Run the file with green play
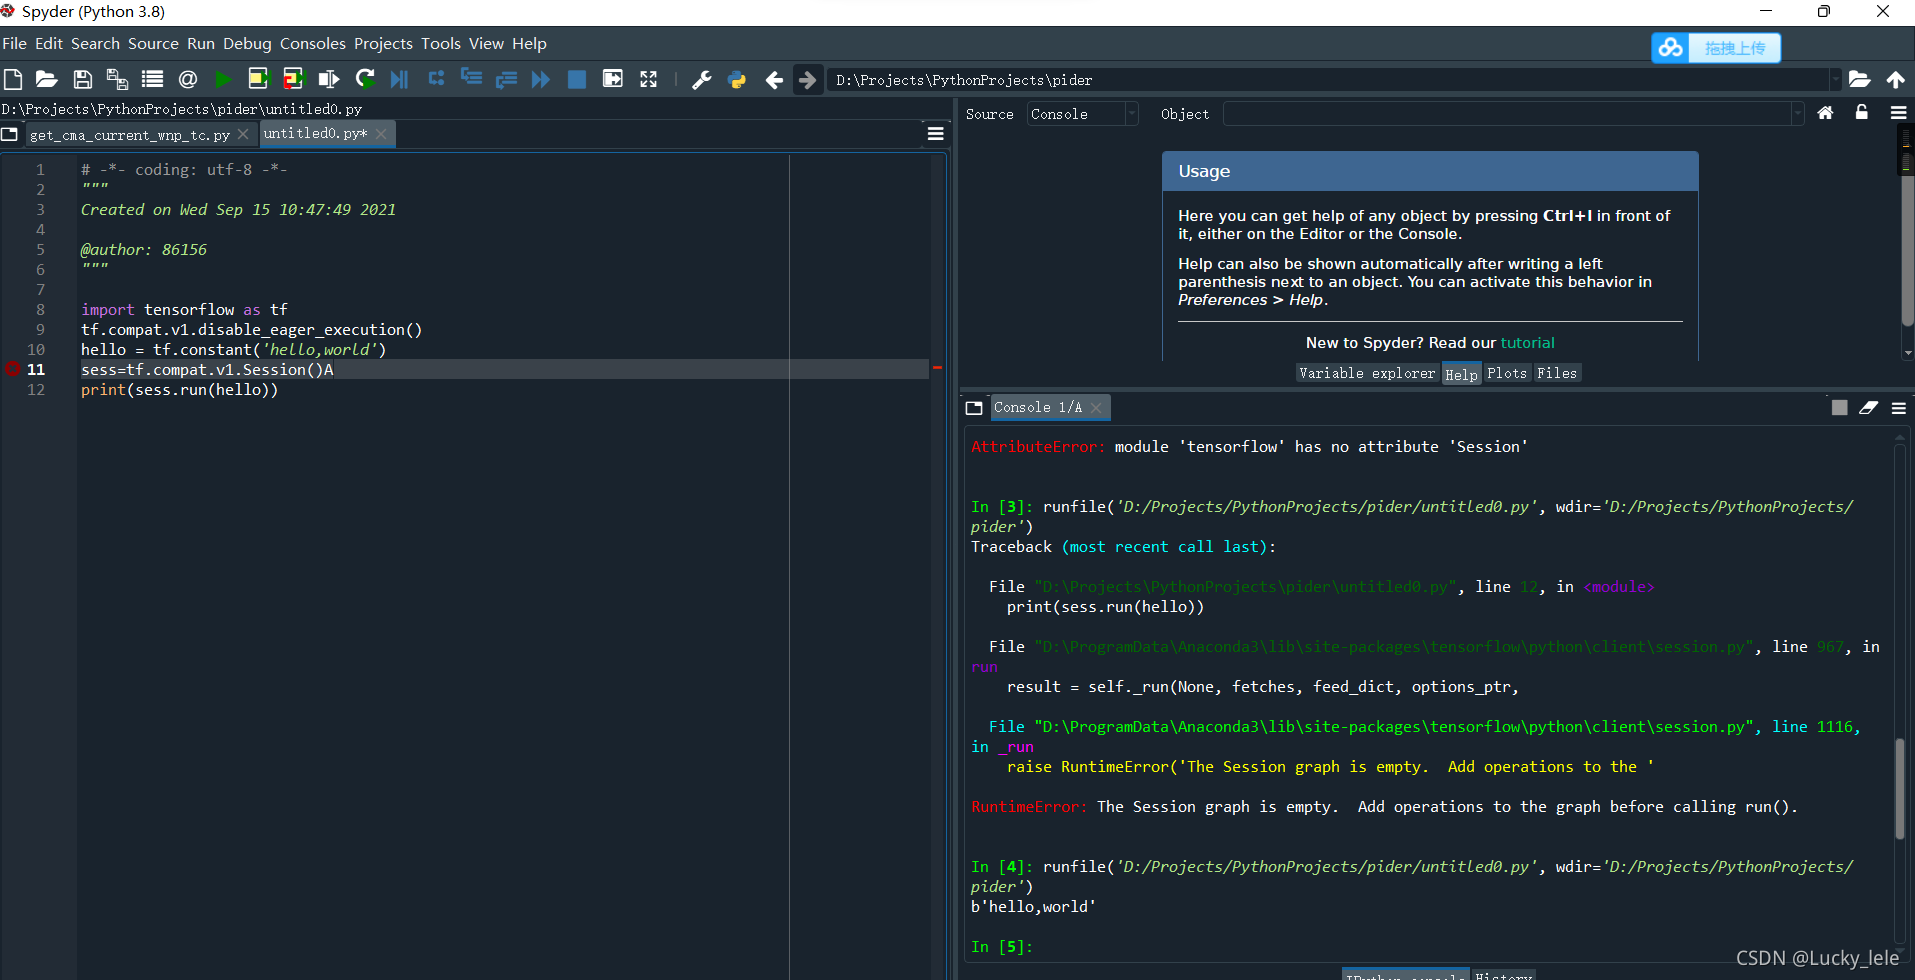This screenshot has height=980, width=1915. pos(223,79)
